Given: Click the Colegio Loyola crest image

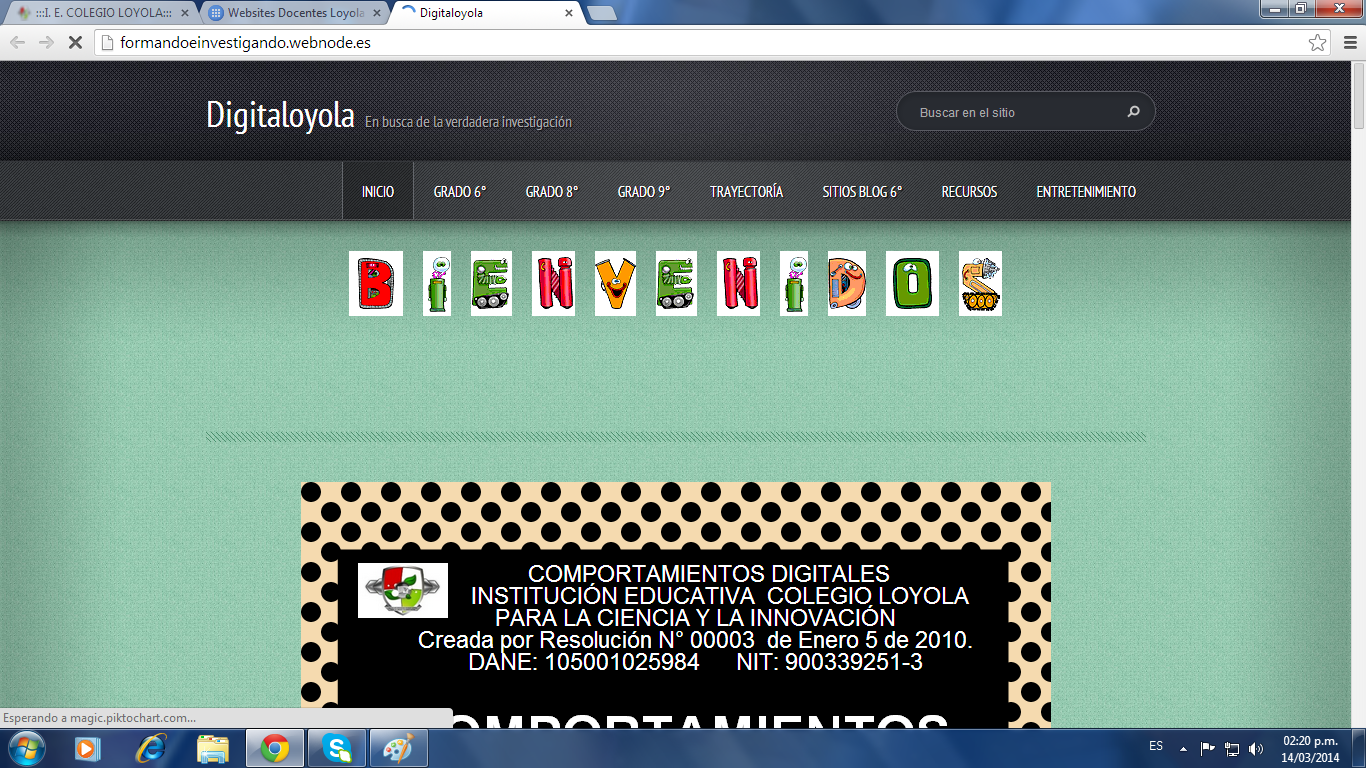Looking at the screenshot, I should tap(402, 590).
